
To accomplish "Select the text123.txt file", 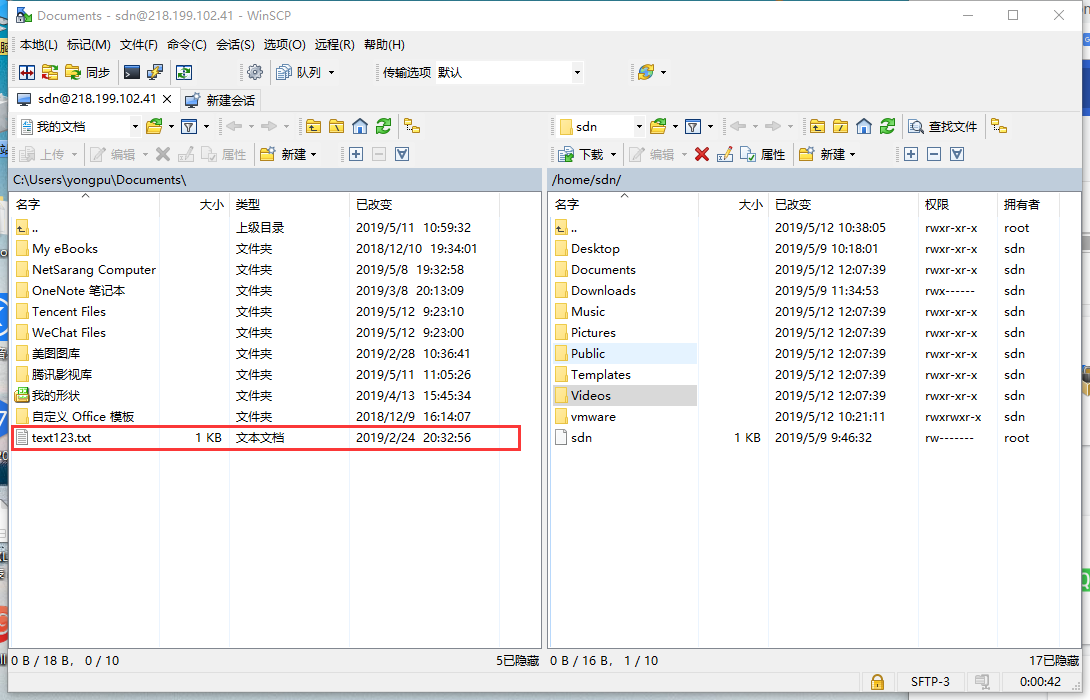I will point(60,437).
